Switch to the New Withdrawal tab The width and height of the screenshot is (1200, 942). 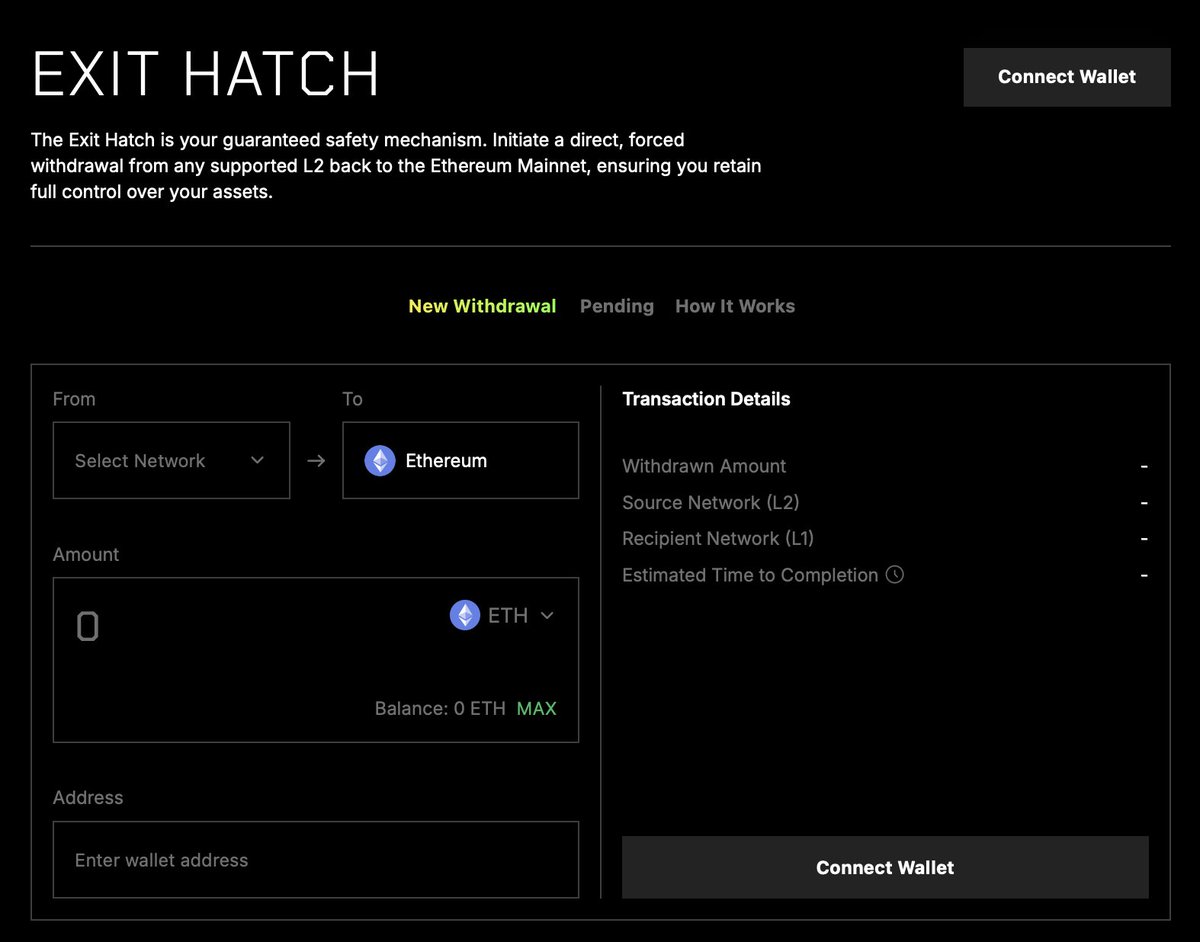482,306
